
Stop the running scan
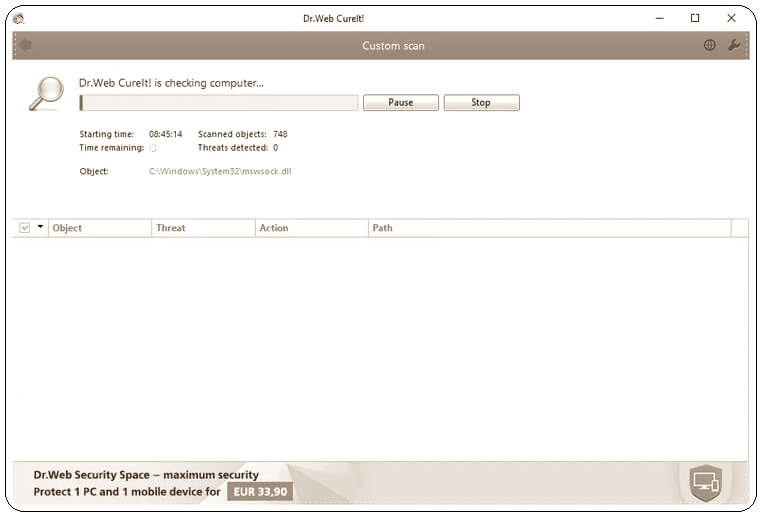pyautogui.click(x=481, y=103)
